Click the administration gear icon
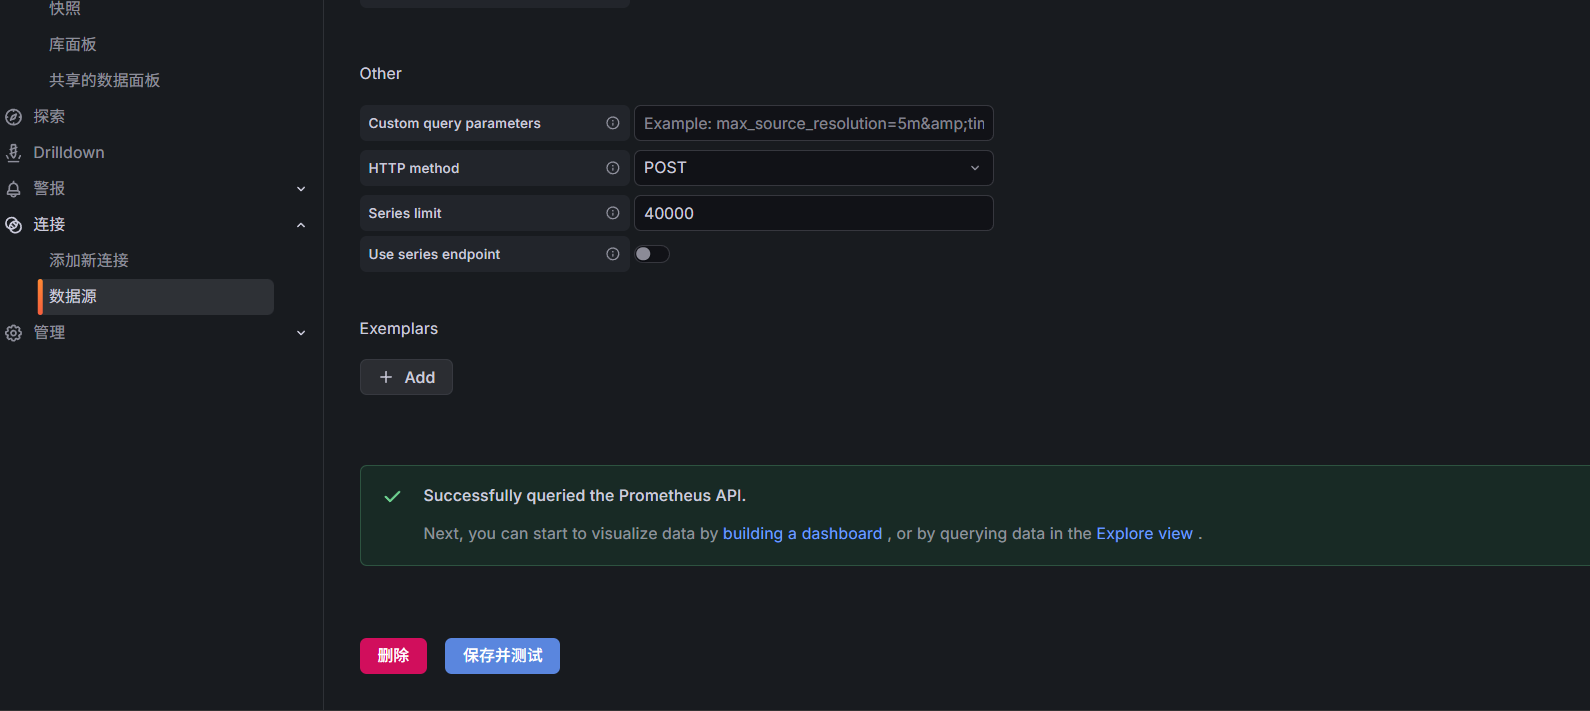The width and height of the screenshot is (1590, 711). tap(14, 333)
